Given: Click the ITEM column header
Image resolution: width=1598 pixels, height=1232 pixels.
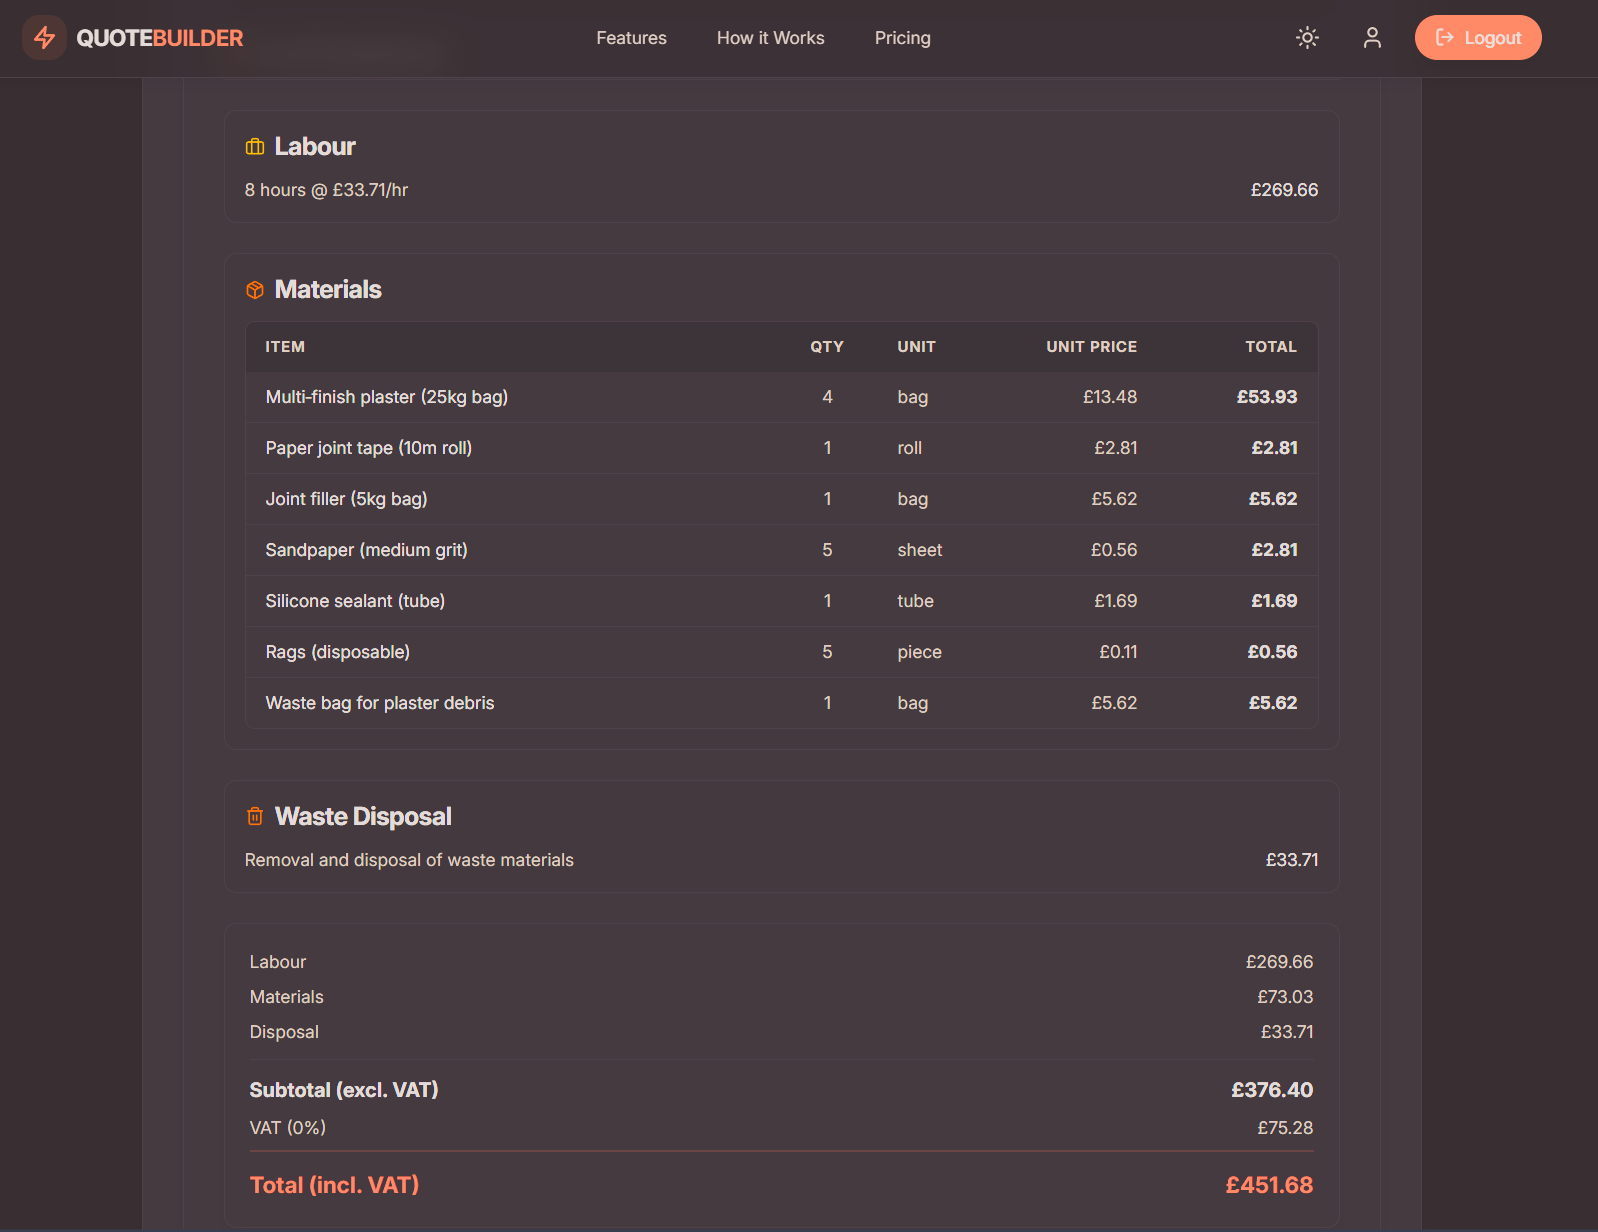Looking at the screenshot, I should [x=285, y=347].
